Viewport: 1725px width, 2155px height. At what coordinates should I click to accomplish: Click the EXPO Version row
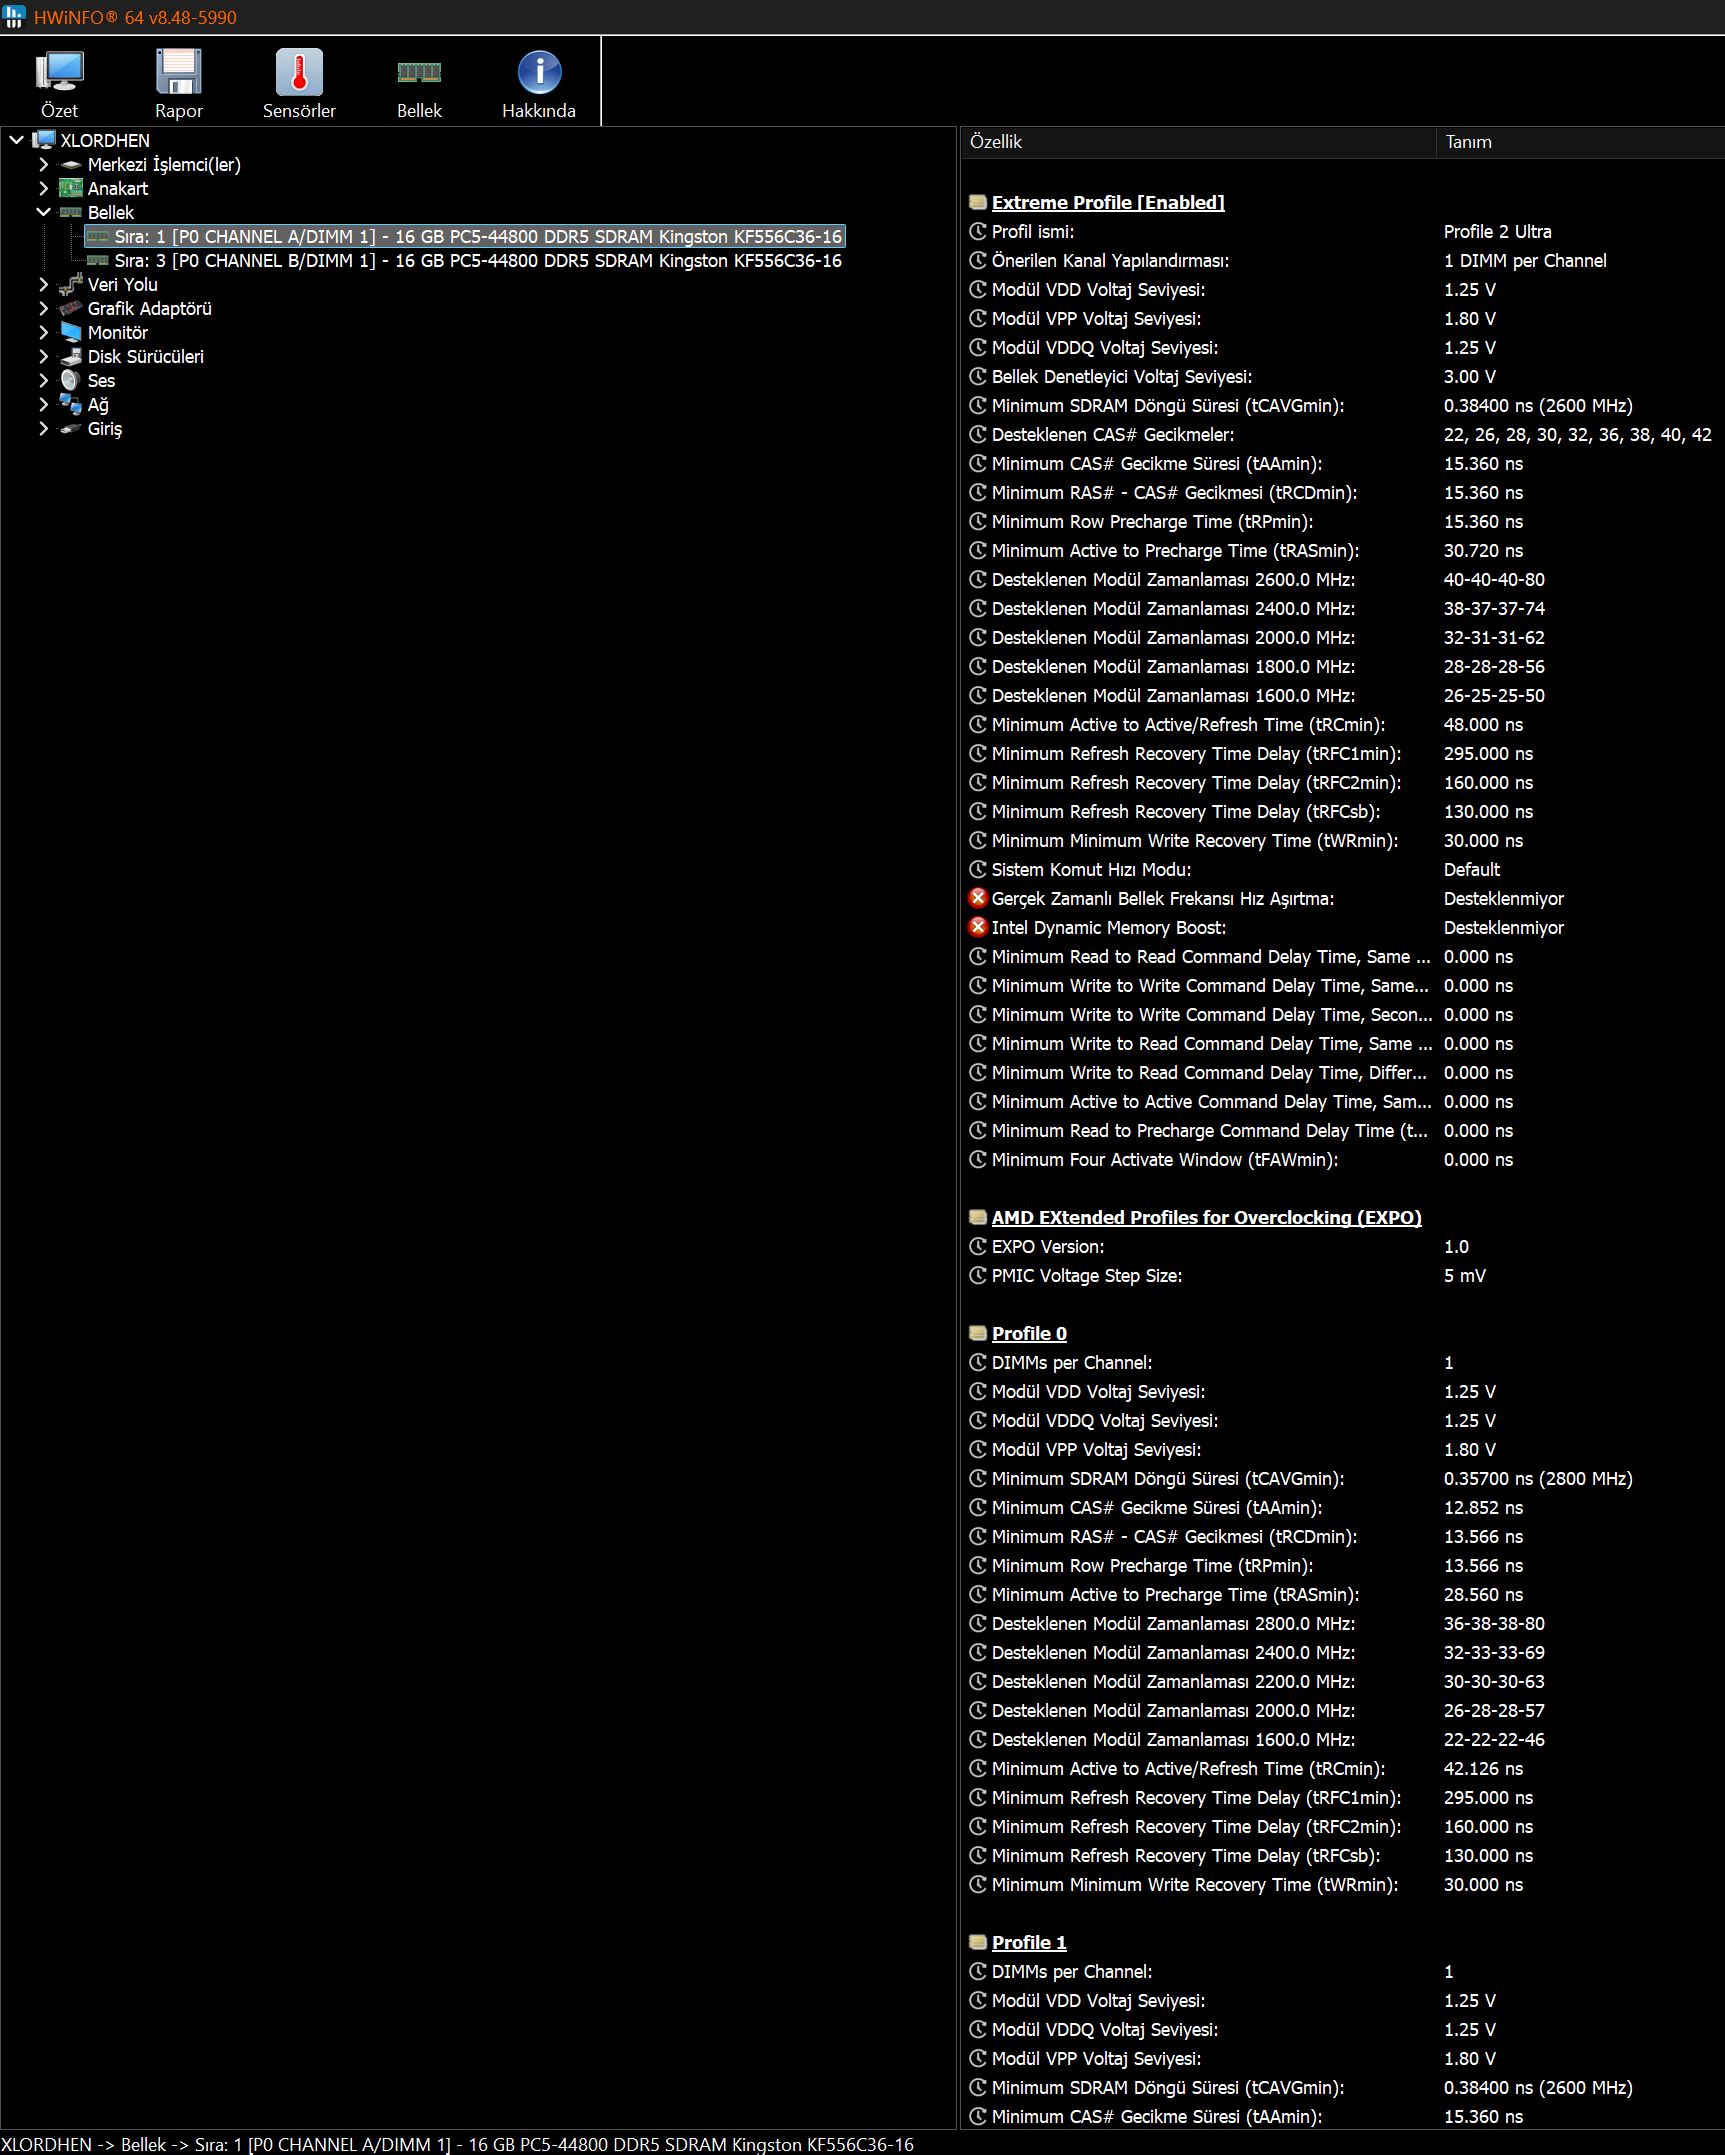[1343, 1247]
